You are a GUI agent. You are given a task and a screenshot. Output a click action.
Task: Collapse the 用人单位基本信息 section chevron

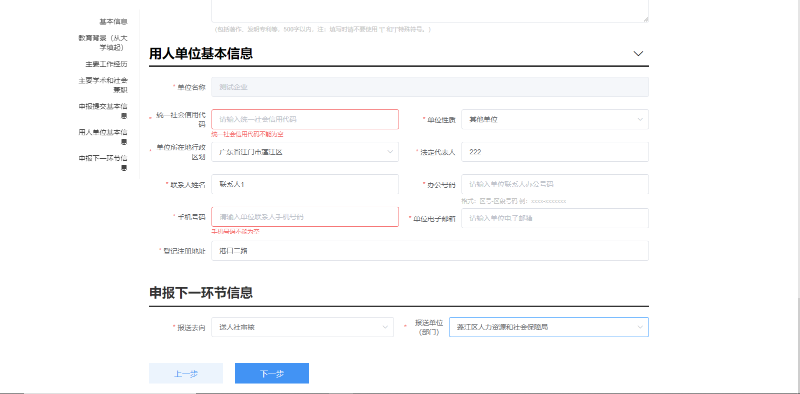pos(638,54)
